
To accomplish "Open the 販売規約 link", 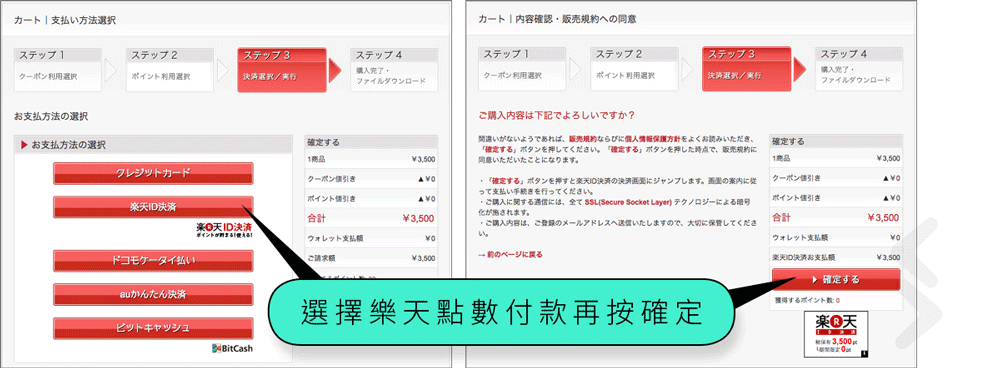I will [x=582, y=138].
